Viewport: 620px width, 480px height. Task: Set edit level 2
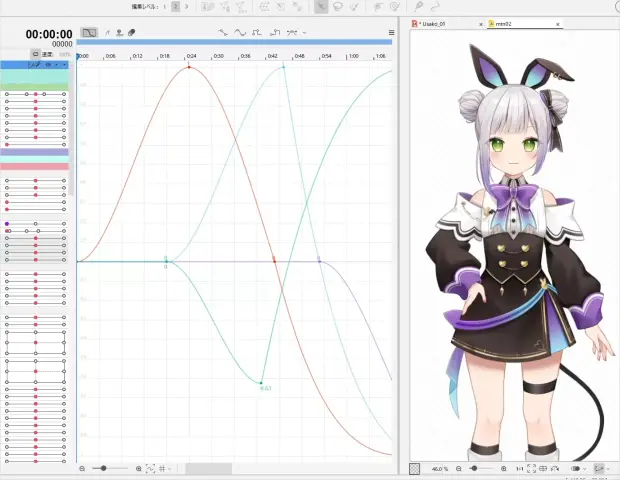tap(176, 7)
